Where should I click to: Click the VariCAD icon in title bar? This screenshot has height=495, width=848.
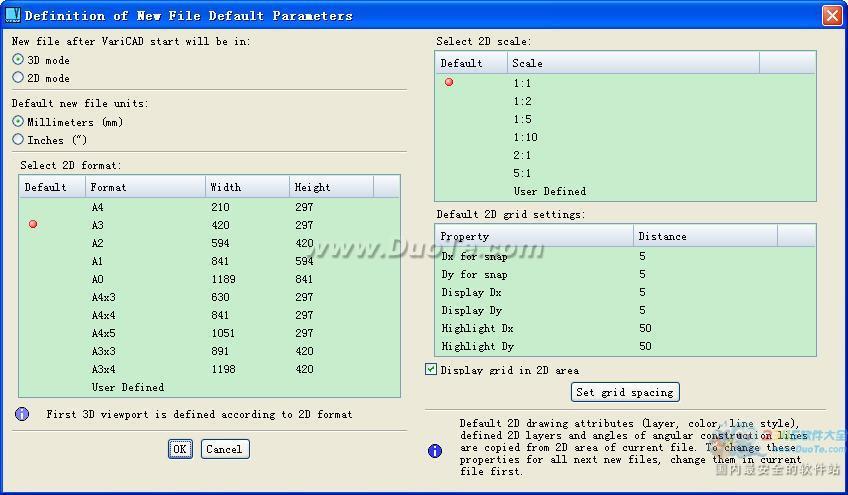(x=12, y=15)
